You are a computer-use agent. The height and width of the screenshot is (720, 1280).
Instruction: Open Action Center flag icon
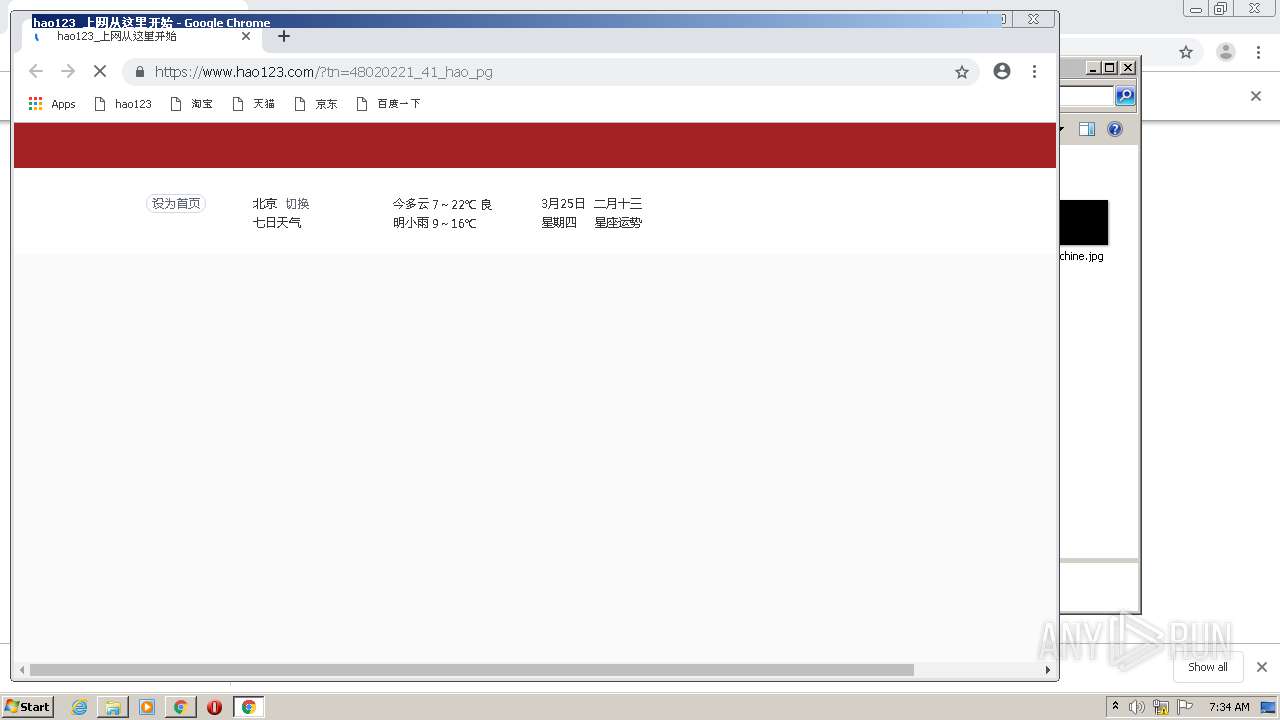(1184, 707)
